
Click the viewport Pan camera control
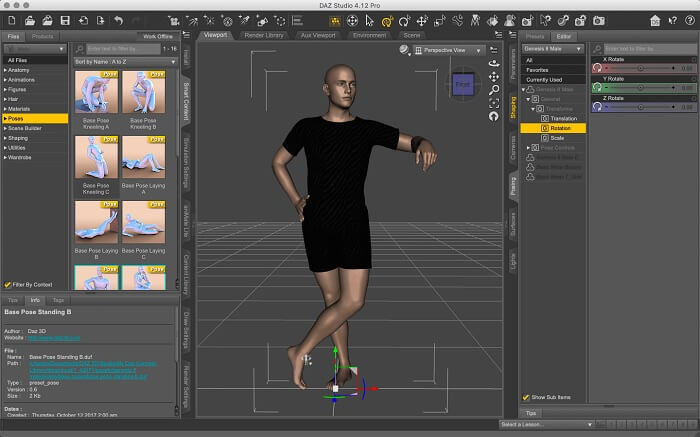tap(494, 77)
